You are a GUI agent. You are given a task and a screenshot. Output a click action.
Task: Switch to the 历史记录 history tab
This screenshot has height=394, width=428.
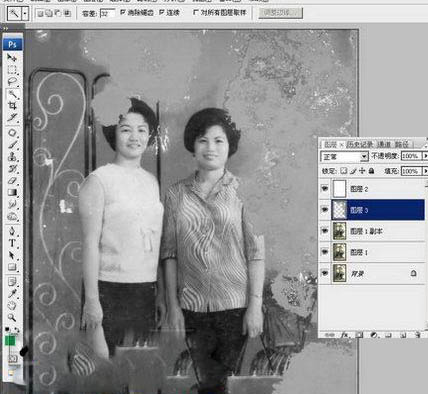[359, 144]
